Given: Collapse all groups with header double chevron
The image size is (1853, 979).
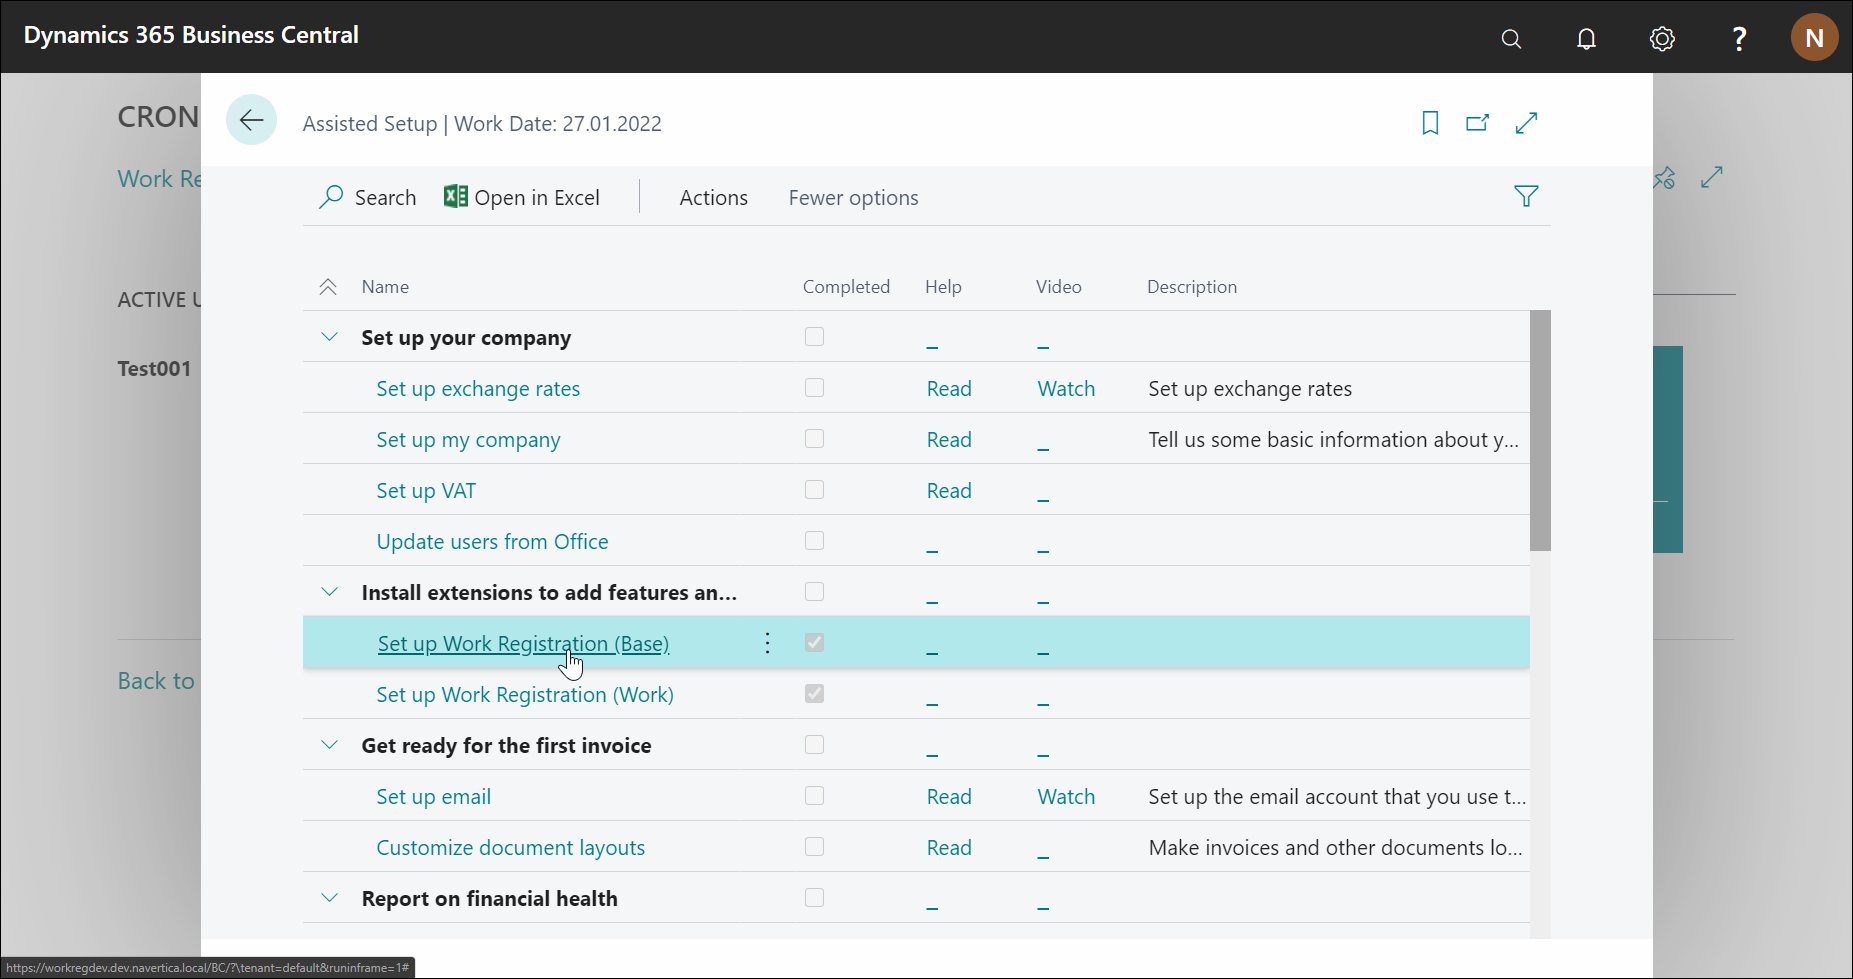Looking at the screenshot, I should [x=328, y=287].
